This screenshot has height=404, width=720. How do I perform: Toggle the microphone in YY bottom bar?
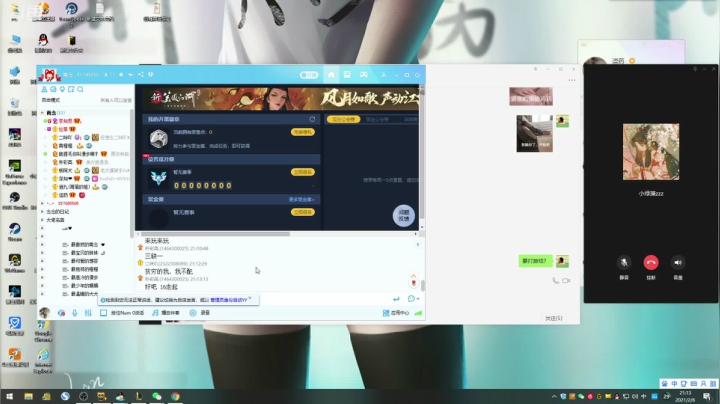tap(74, 313)
